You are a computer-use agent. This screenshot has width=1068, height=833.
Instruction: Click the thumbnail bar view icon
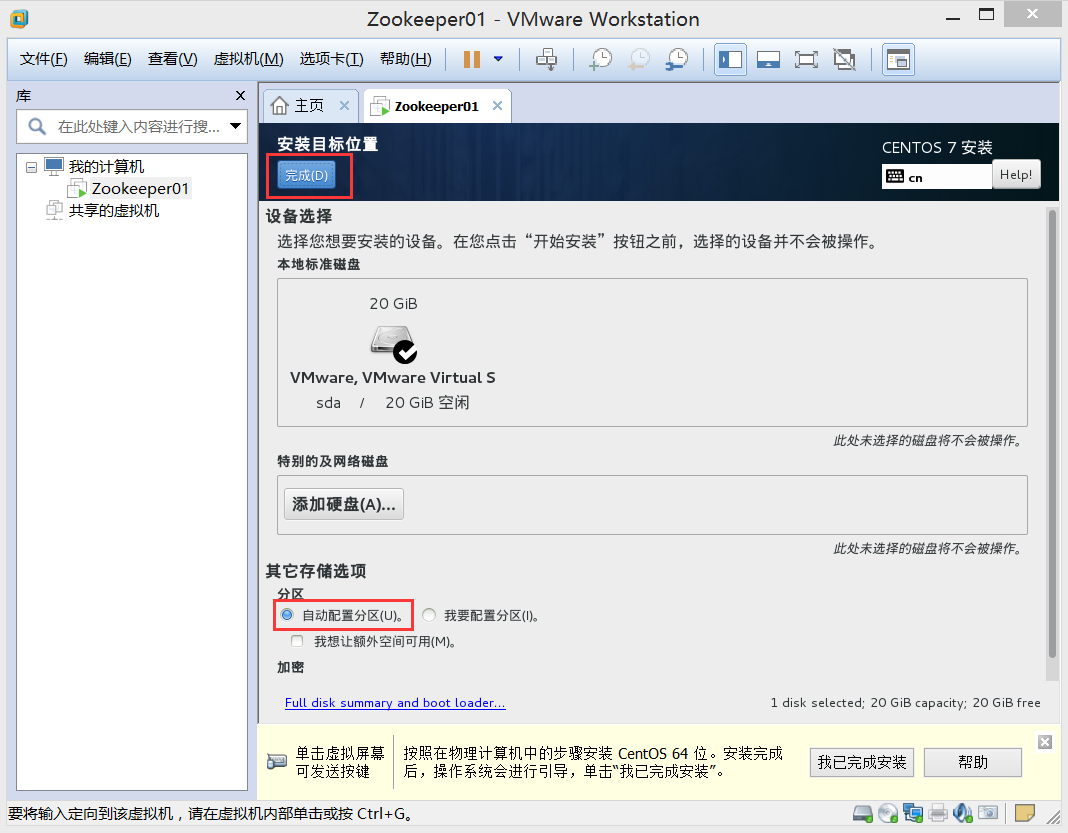(x=768, y=59)
